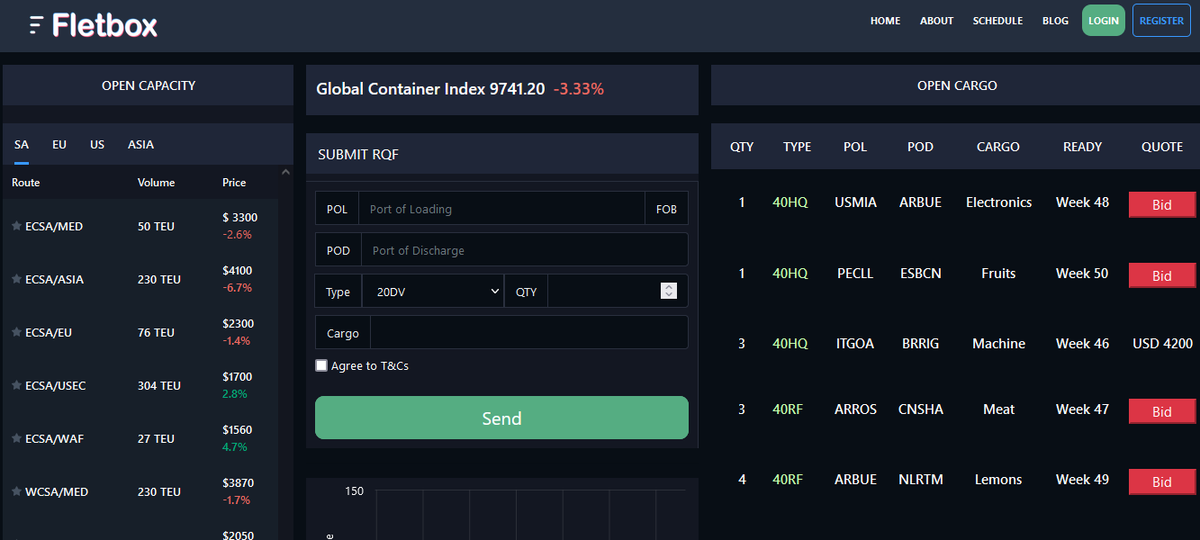Click the 40HQ type for Electronics cargo
Screen dimensions: 1200x540
(790, 202)
